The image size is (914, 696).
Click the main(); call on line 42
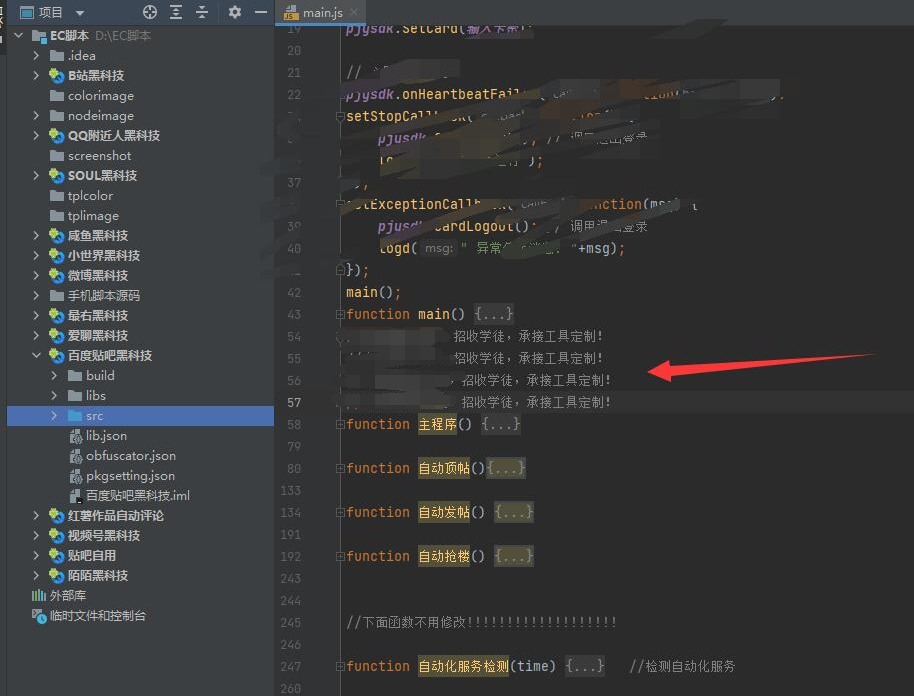[374, 292]
